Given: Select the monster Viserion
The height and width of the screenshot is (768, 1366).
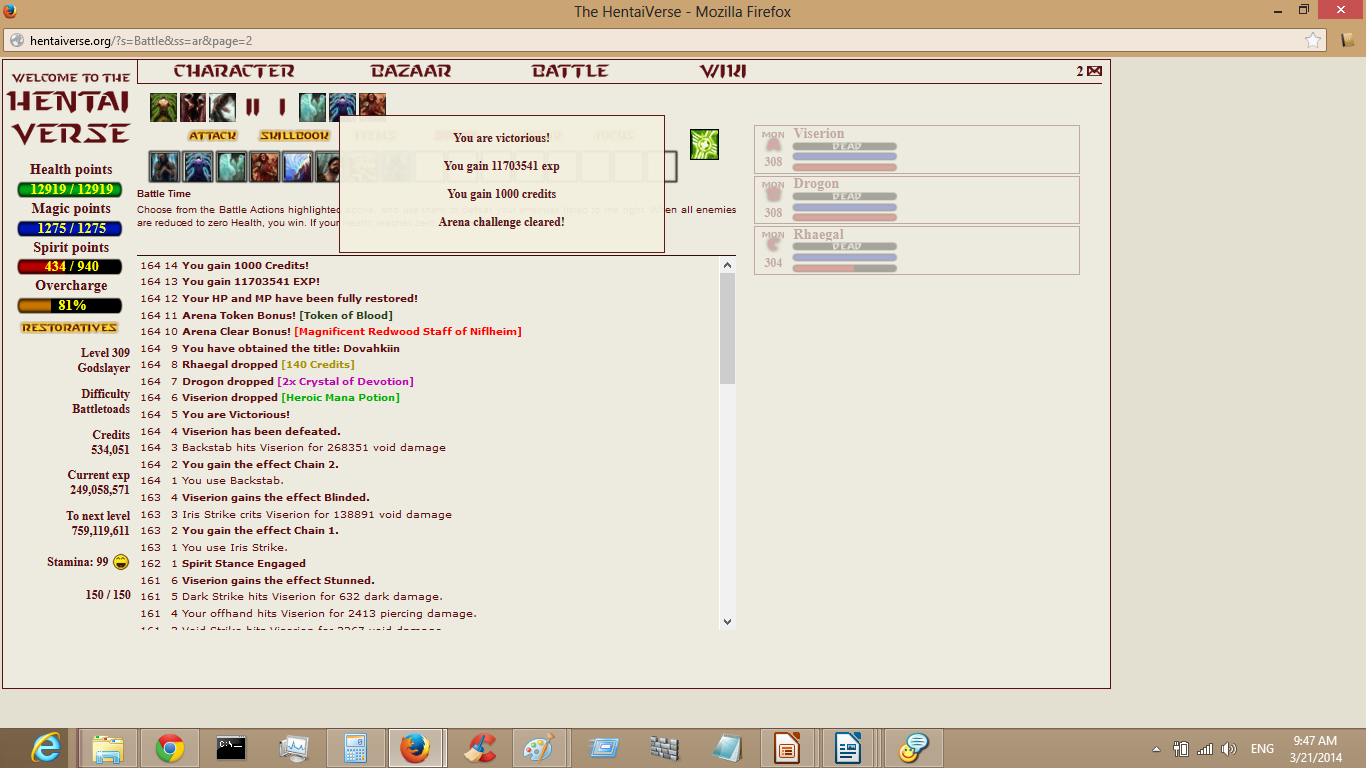Looking at the screenshot, I should tap(917, 149).
